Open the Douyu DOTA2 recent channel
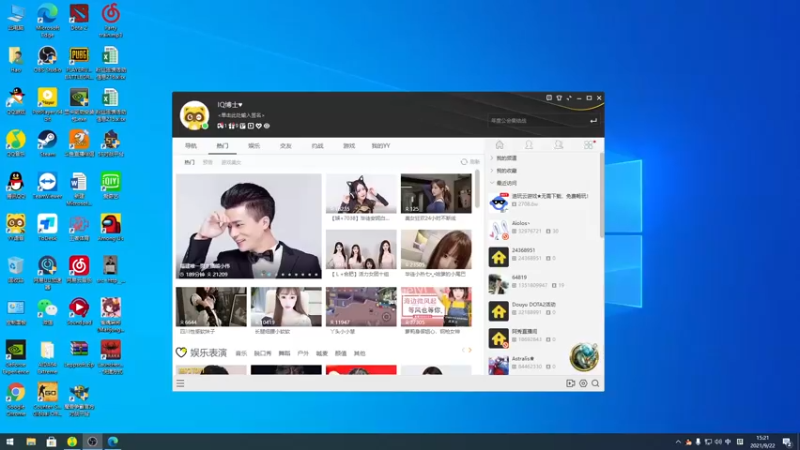800x450 pixels. (x=542, y=311)
